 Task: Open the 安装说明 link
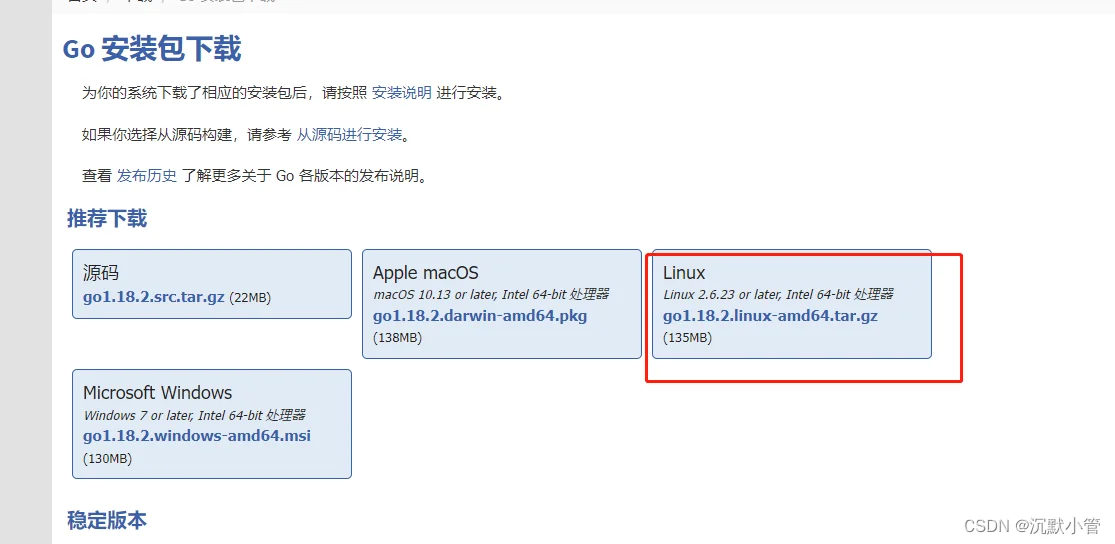click(x=402, y=92)
